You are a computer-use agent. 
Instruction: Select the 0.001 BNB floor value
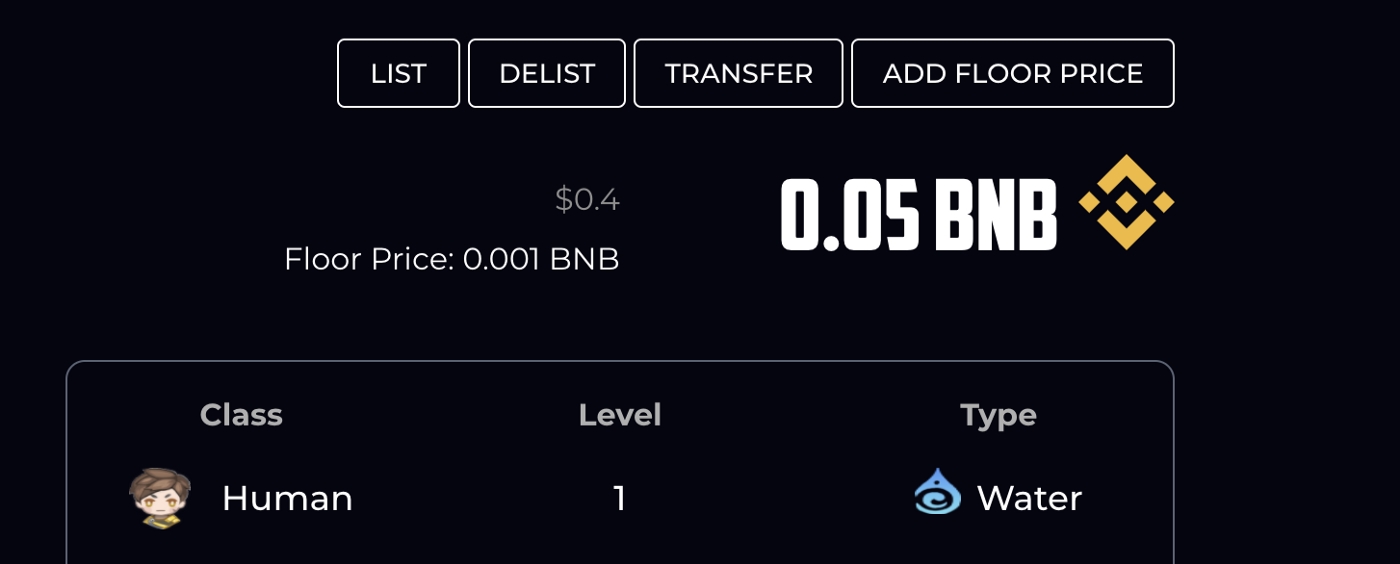541,260
